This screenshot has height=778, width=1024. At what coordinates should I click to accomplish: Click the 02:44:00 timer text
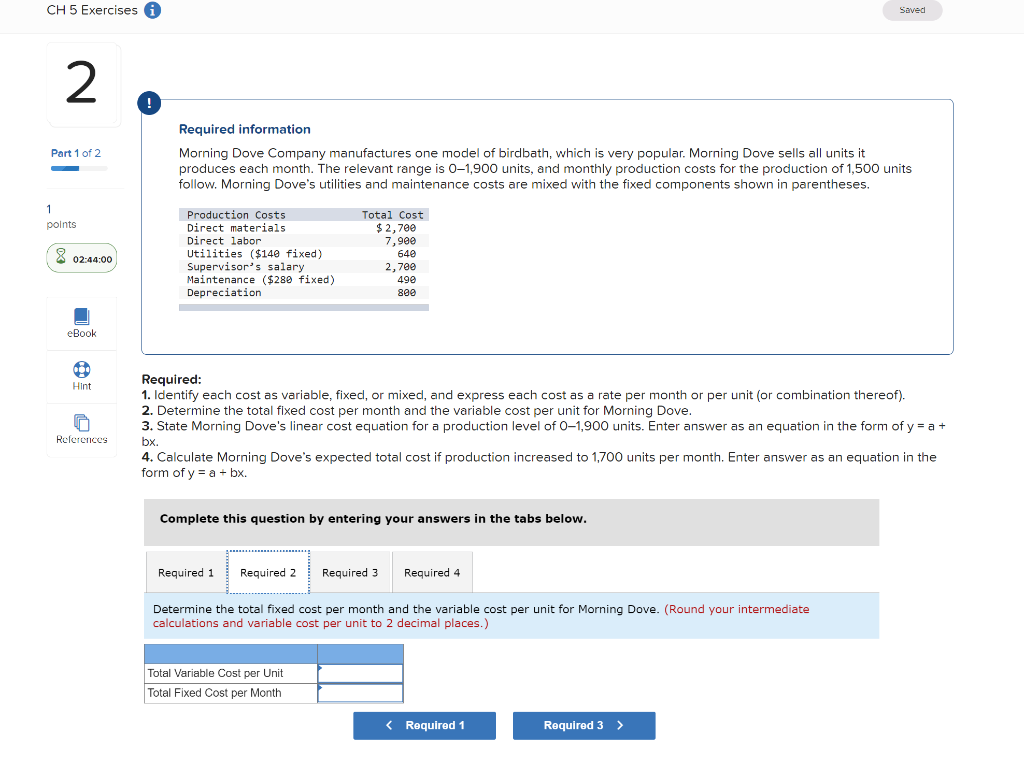[93, 259]
